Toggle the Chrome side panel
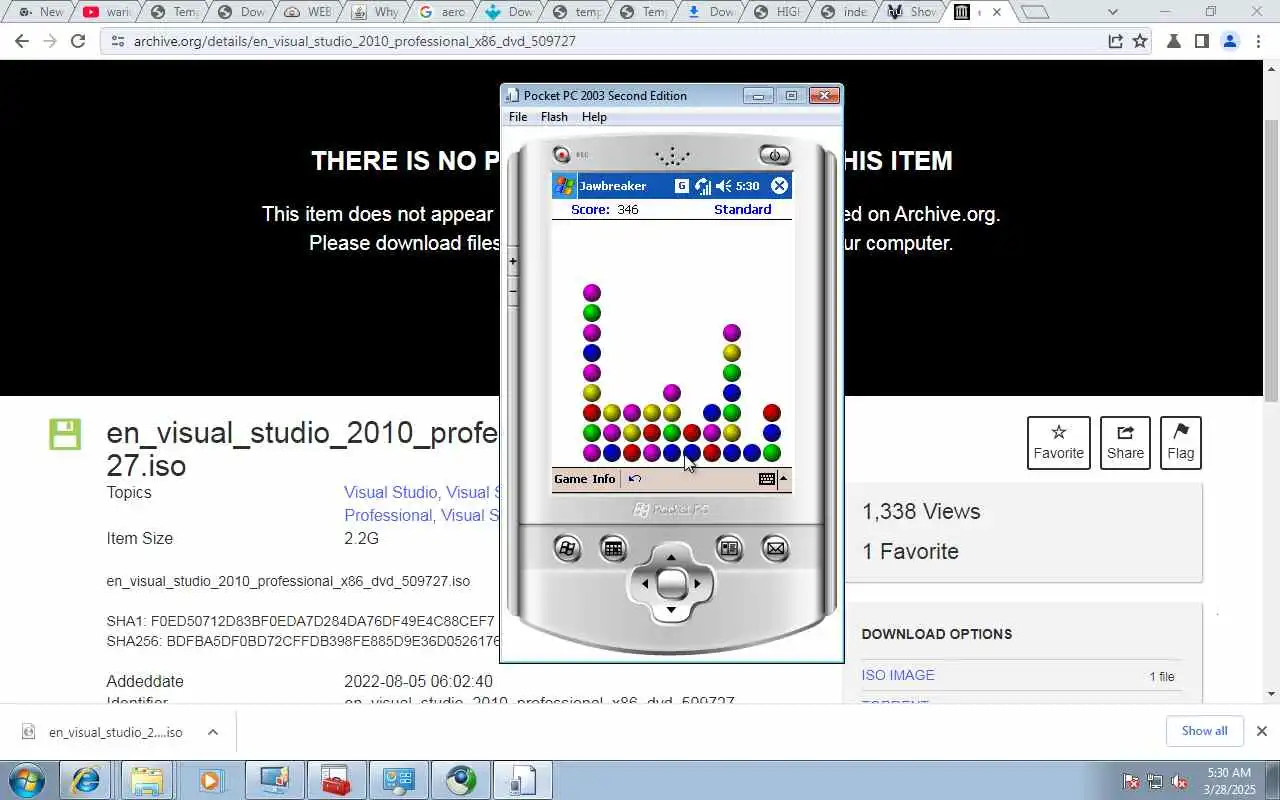The image size is (1280, 800). [x=1202, y=41]
